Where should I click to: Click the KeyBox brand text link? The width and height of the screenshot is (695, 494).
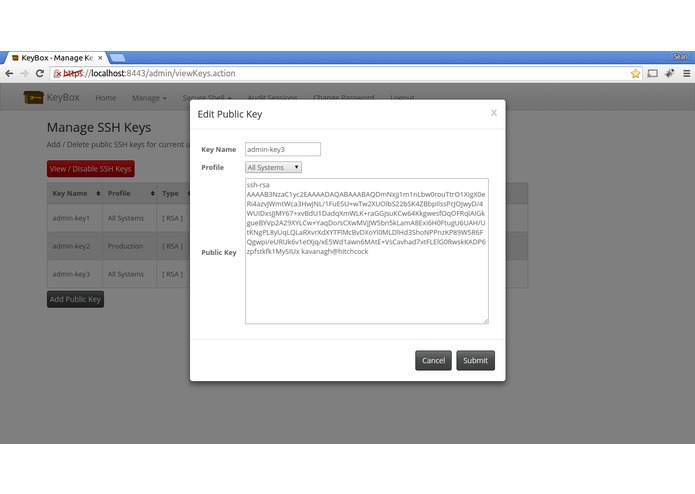click(63, 97)
